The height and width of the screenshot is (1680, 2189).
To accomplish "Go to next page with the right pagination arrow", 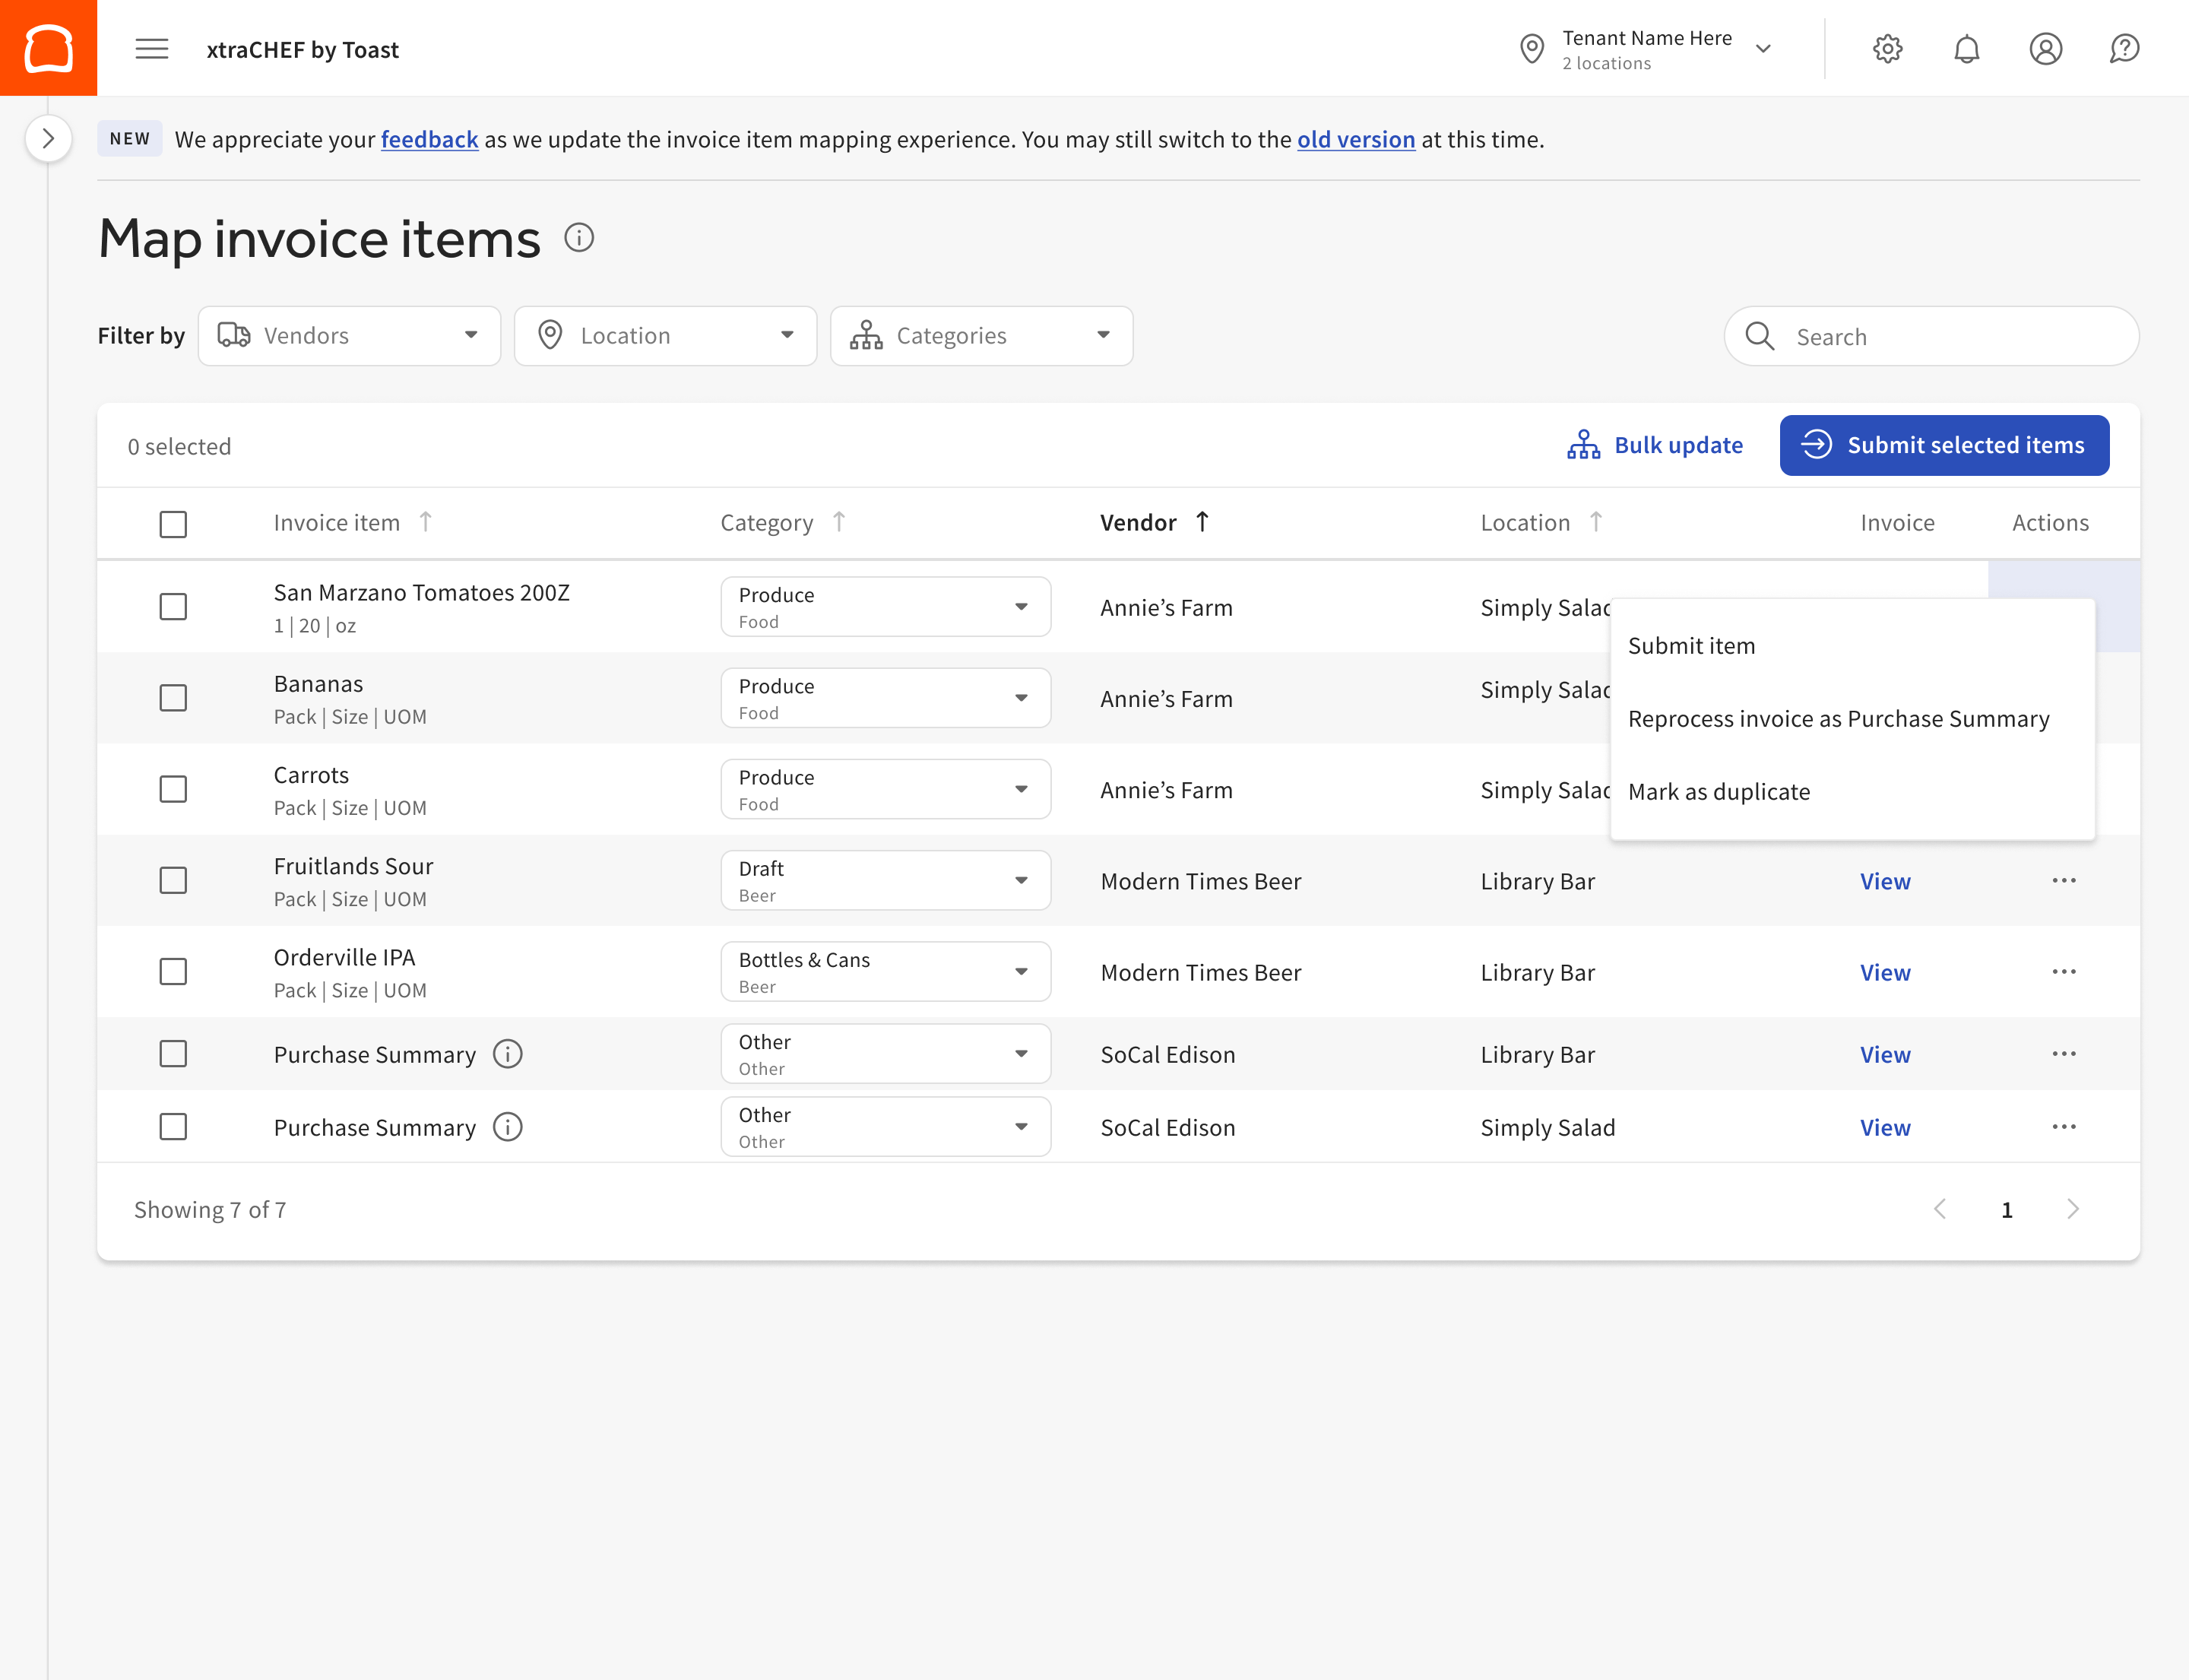I will click(x=2073, y=1209).
